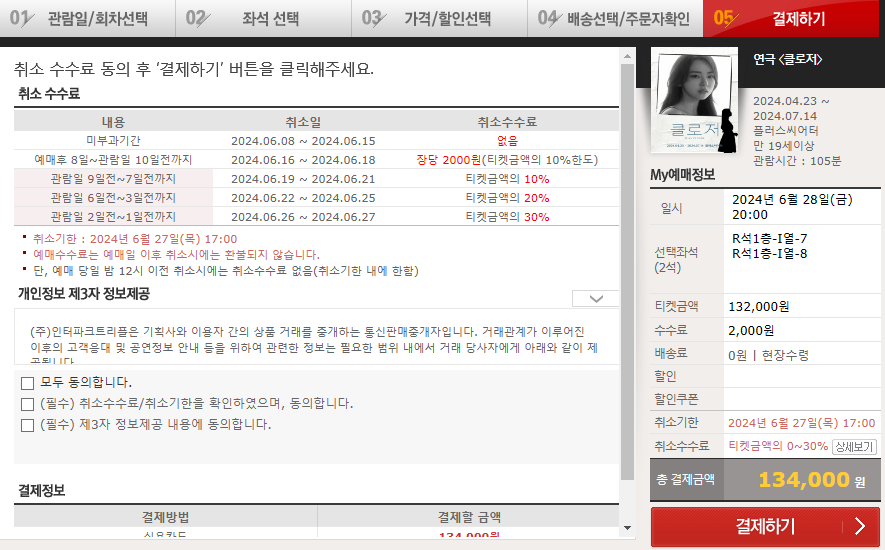Click date range 2024.06.16 ~ 2024.06.18
The height and width of the screenshot is (550, 885).
tap(303, 160)
